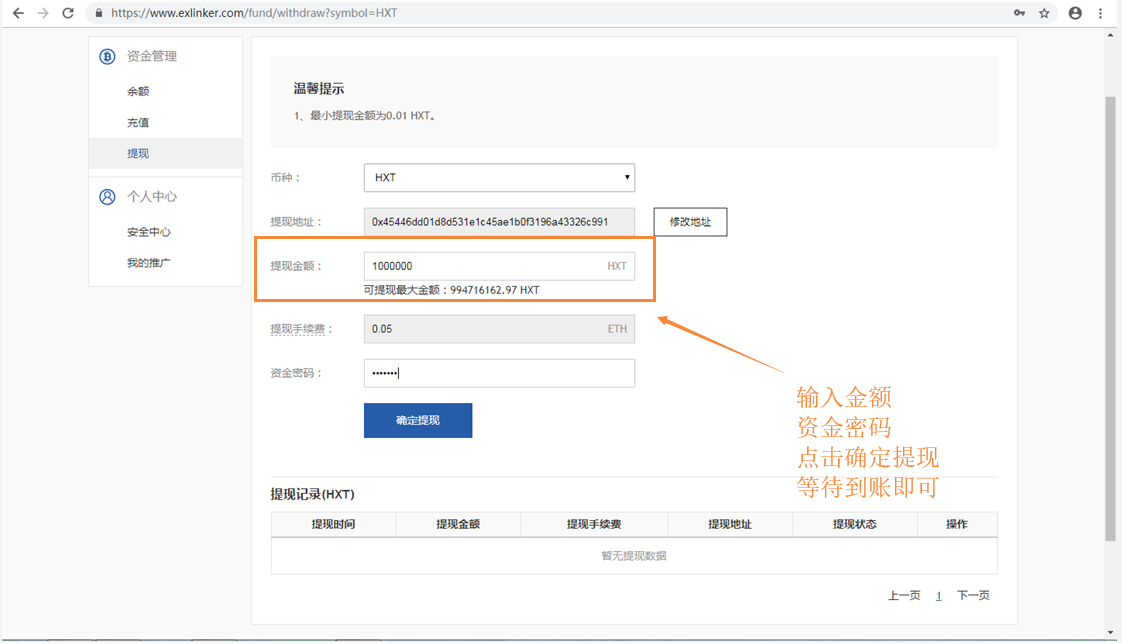
Task: Click the withdrawal address field
Action: coord(499,222)
